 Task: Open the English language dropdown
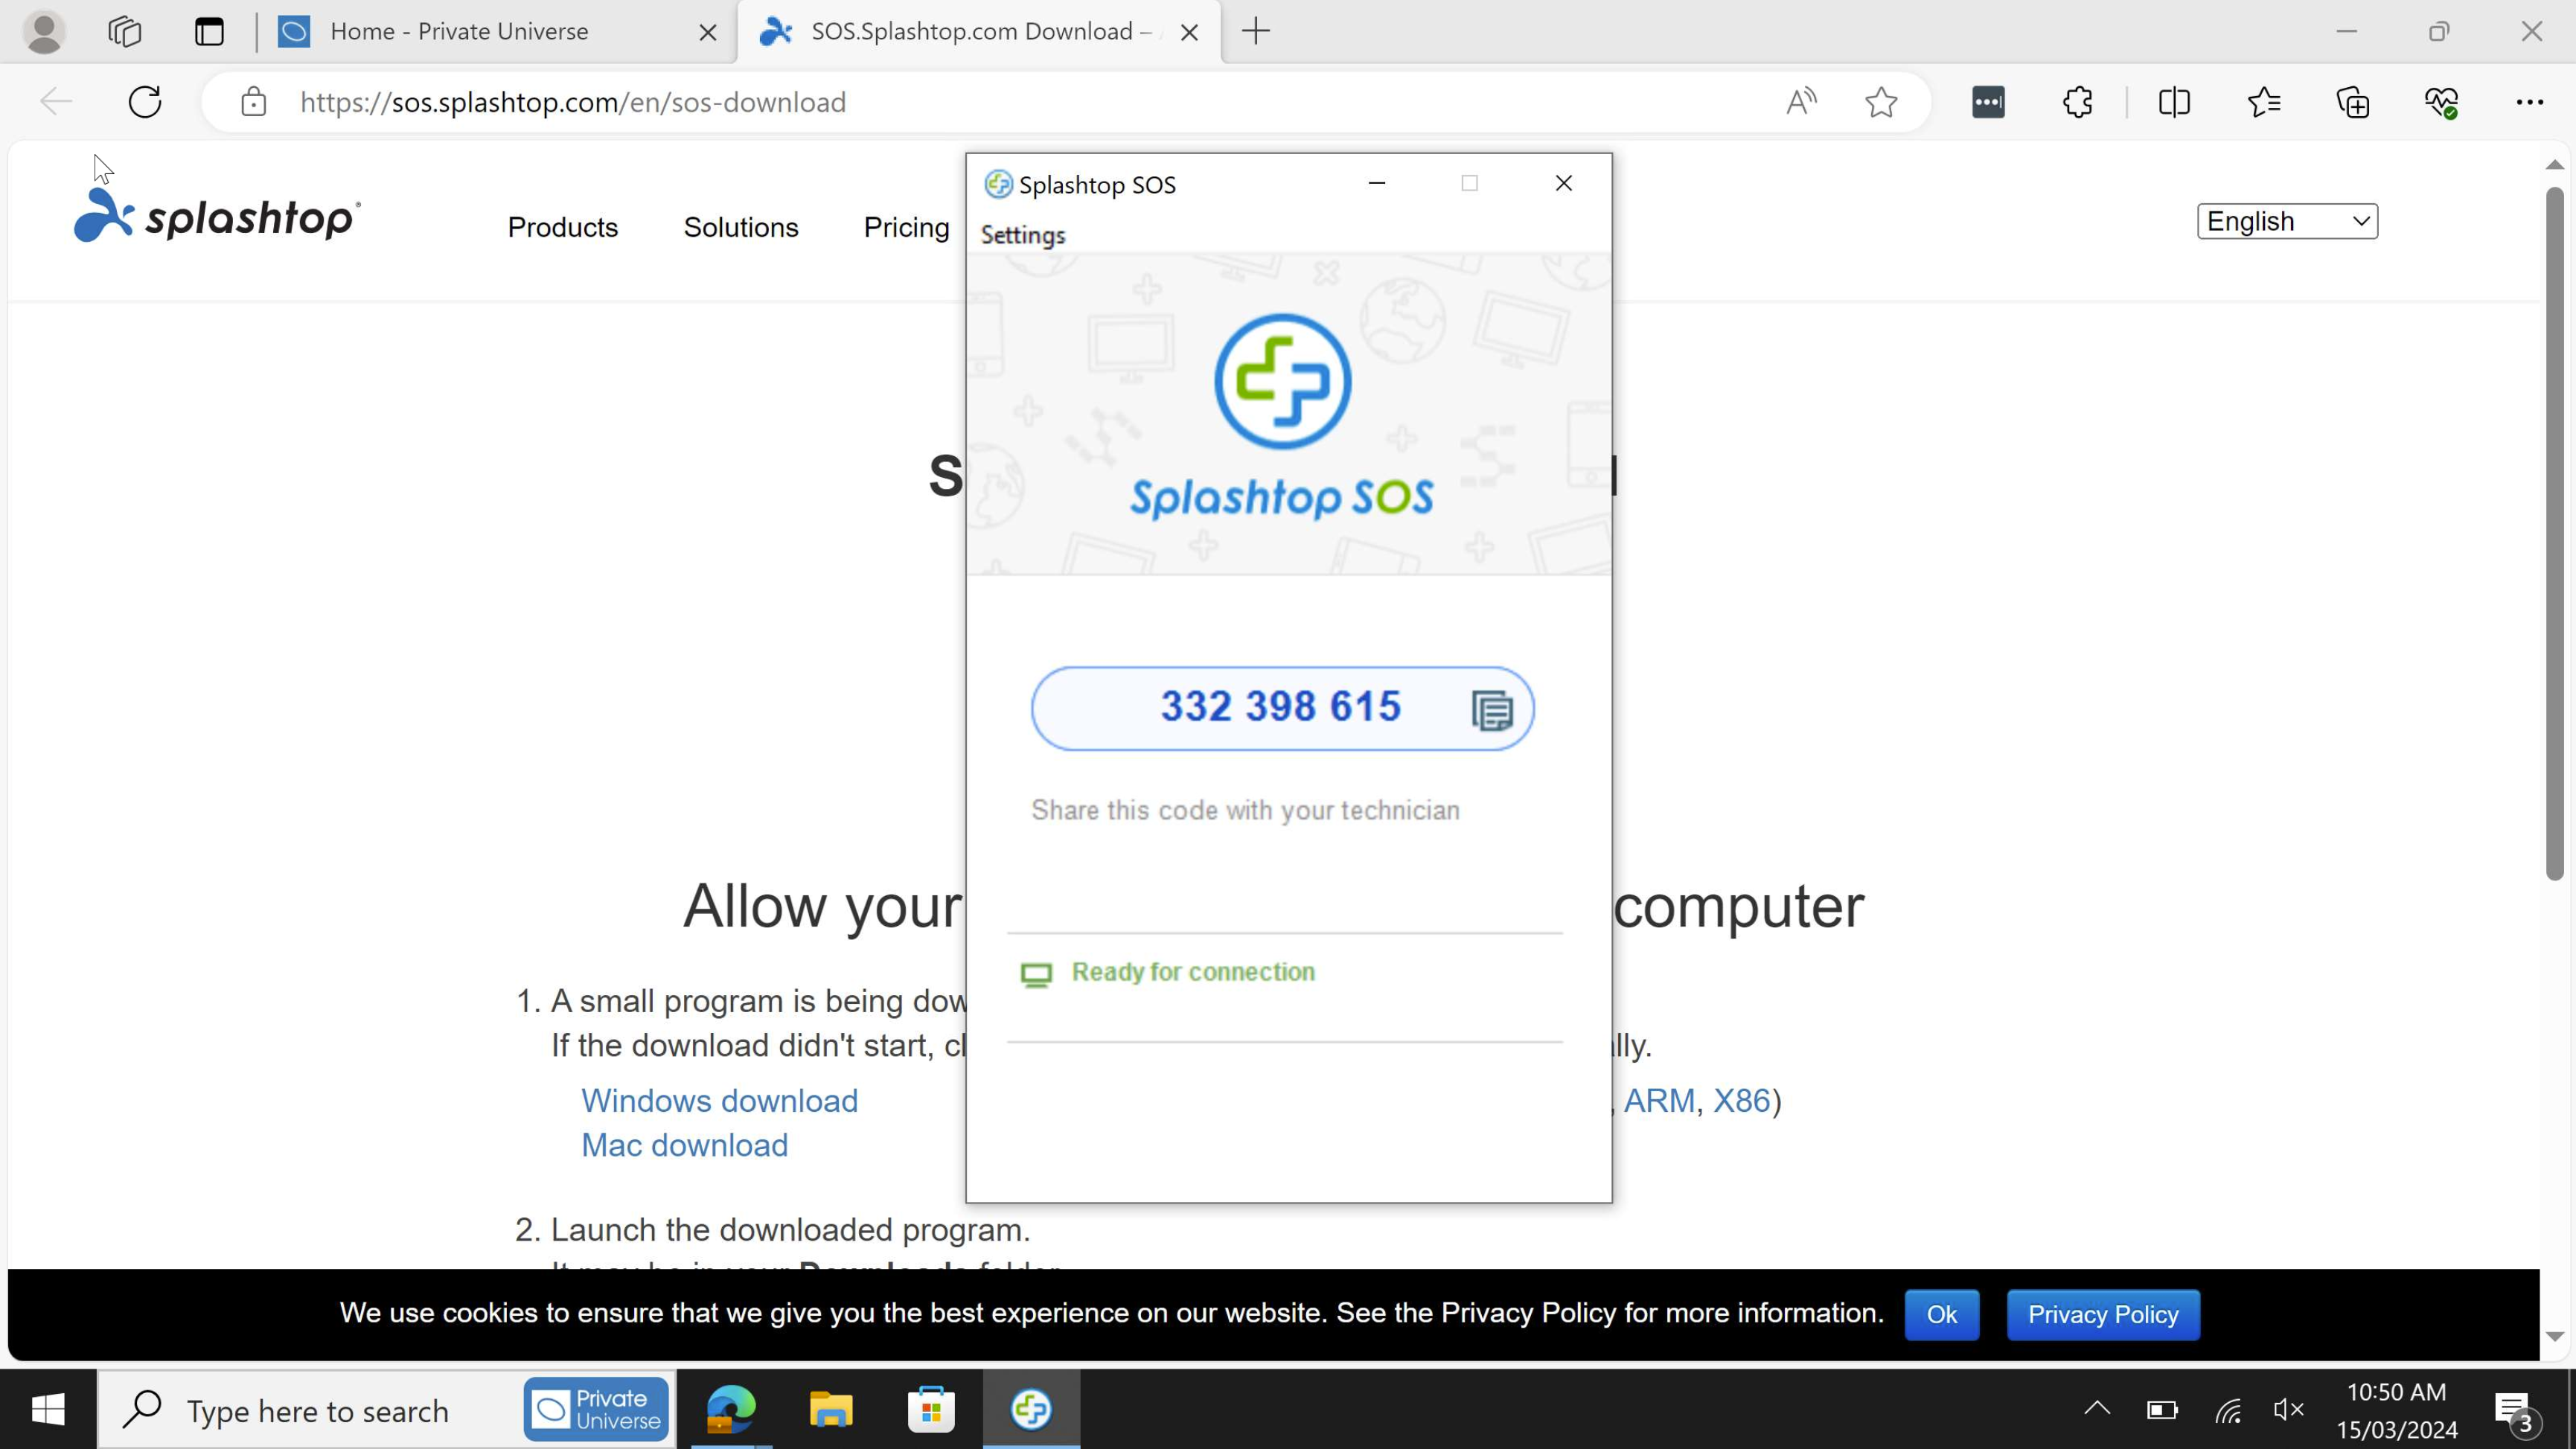click(x=2287, y=220)
